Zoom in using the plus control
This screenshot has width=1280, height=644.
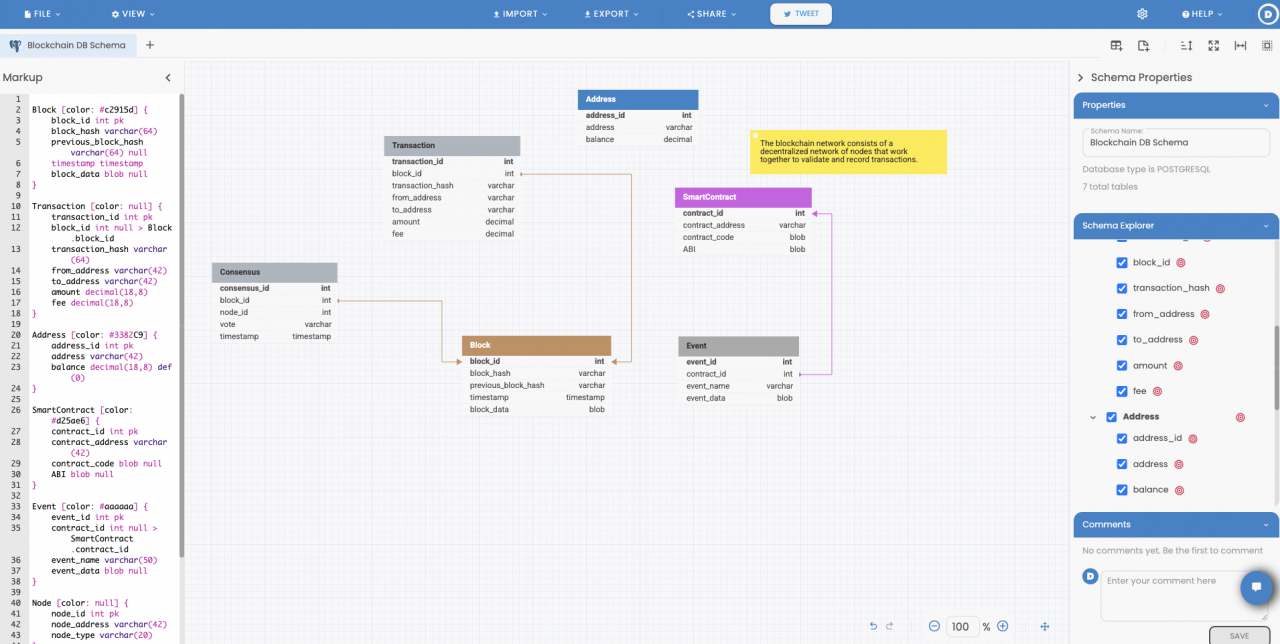[x=1002, y=626]
